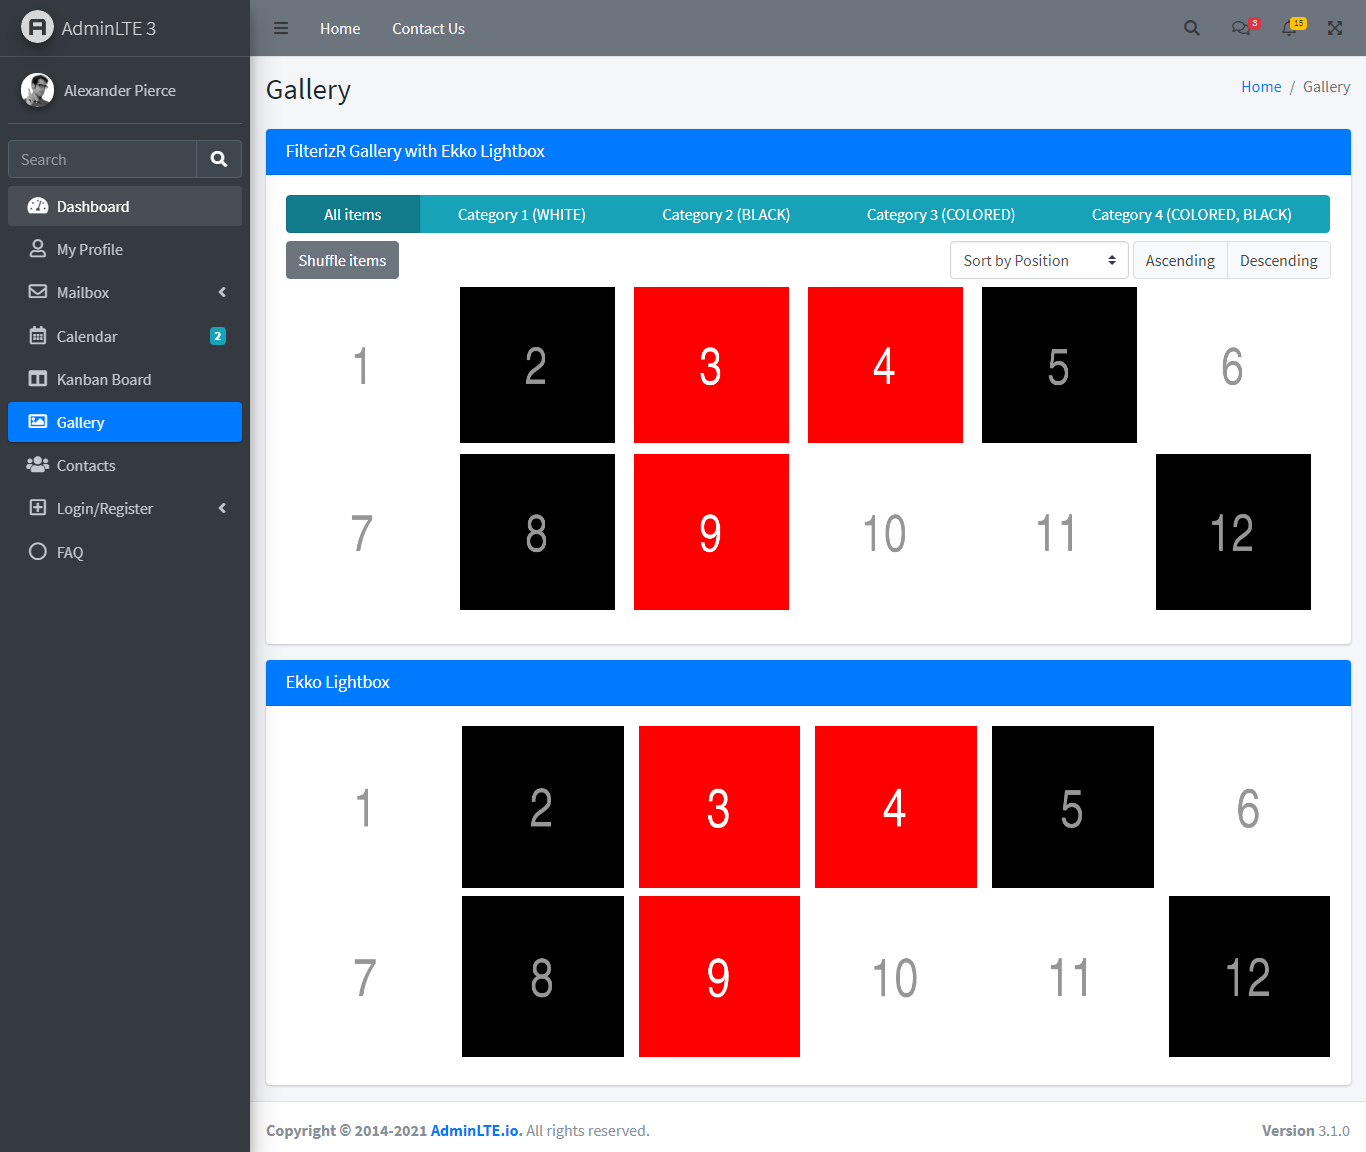
Task: Open the messages icon with red badge
Action: pos(1240,28)
